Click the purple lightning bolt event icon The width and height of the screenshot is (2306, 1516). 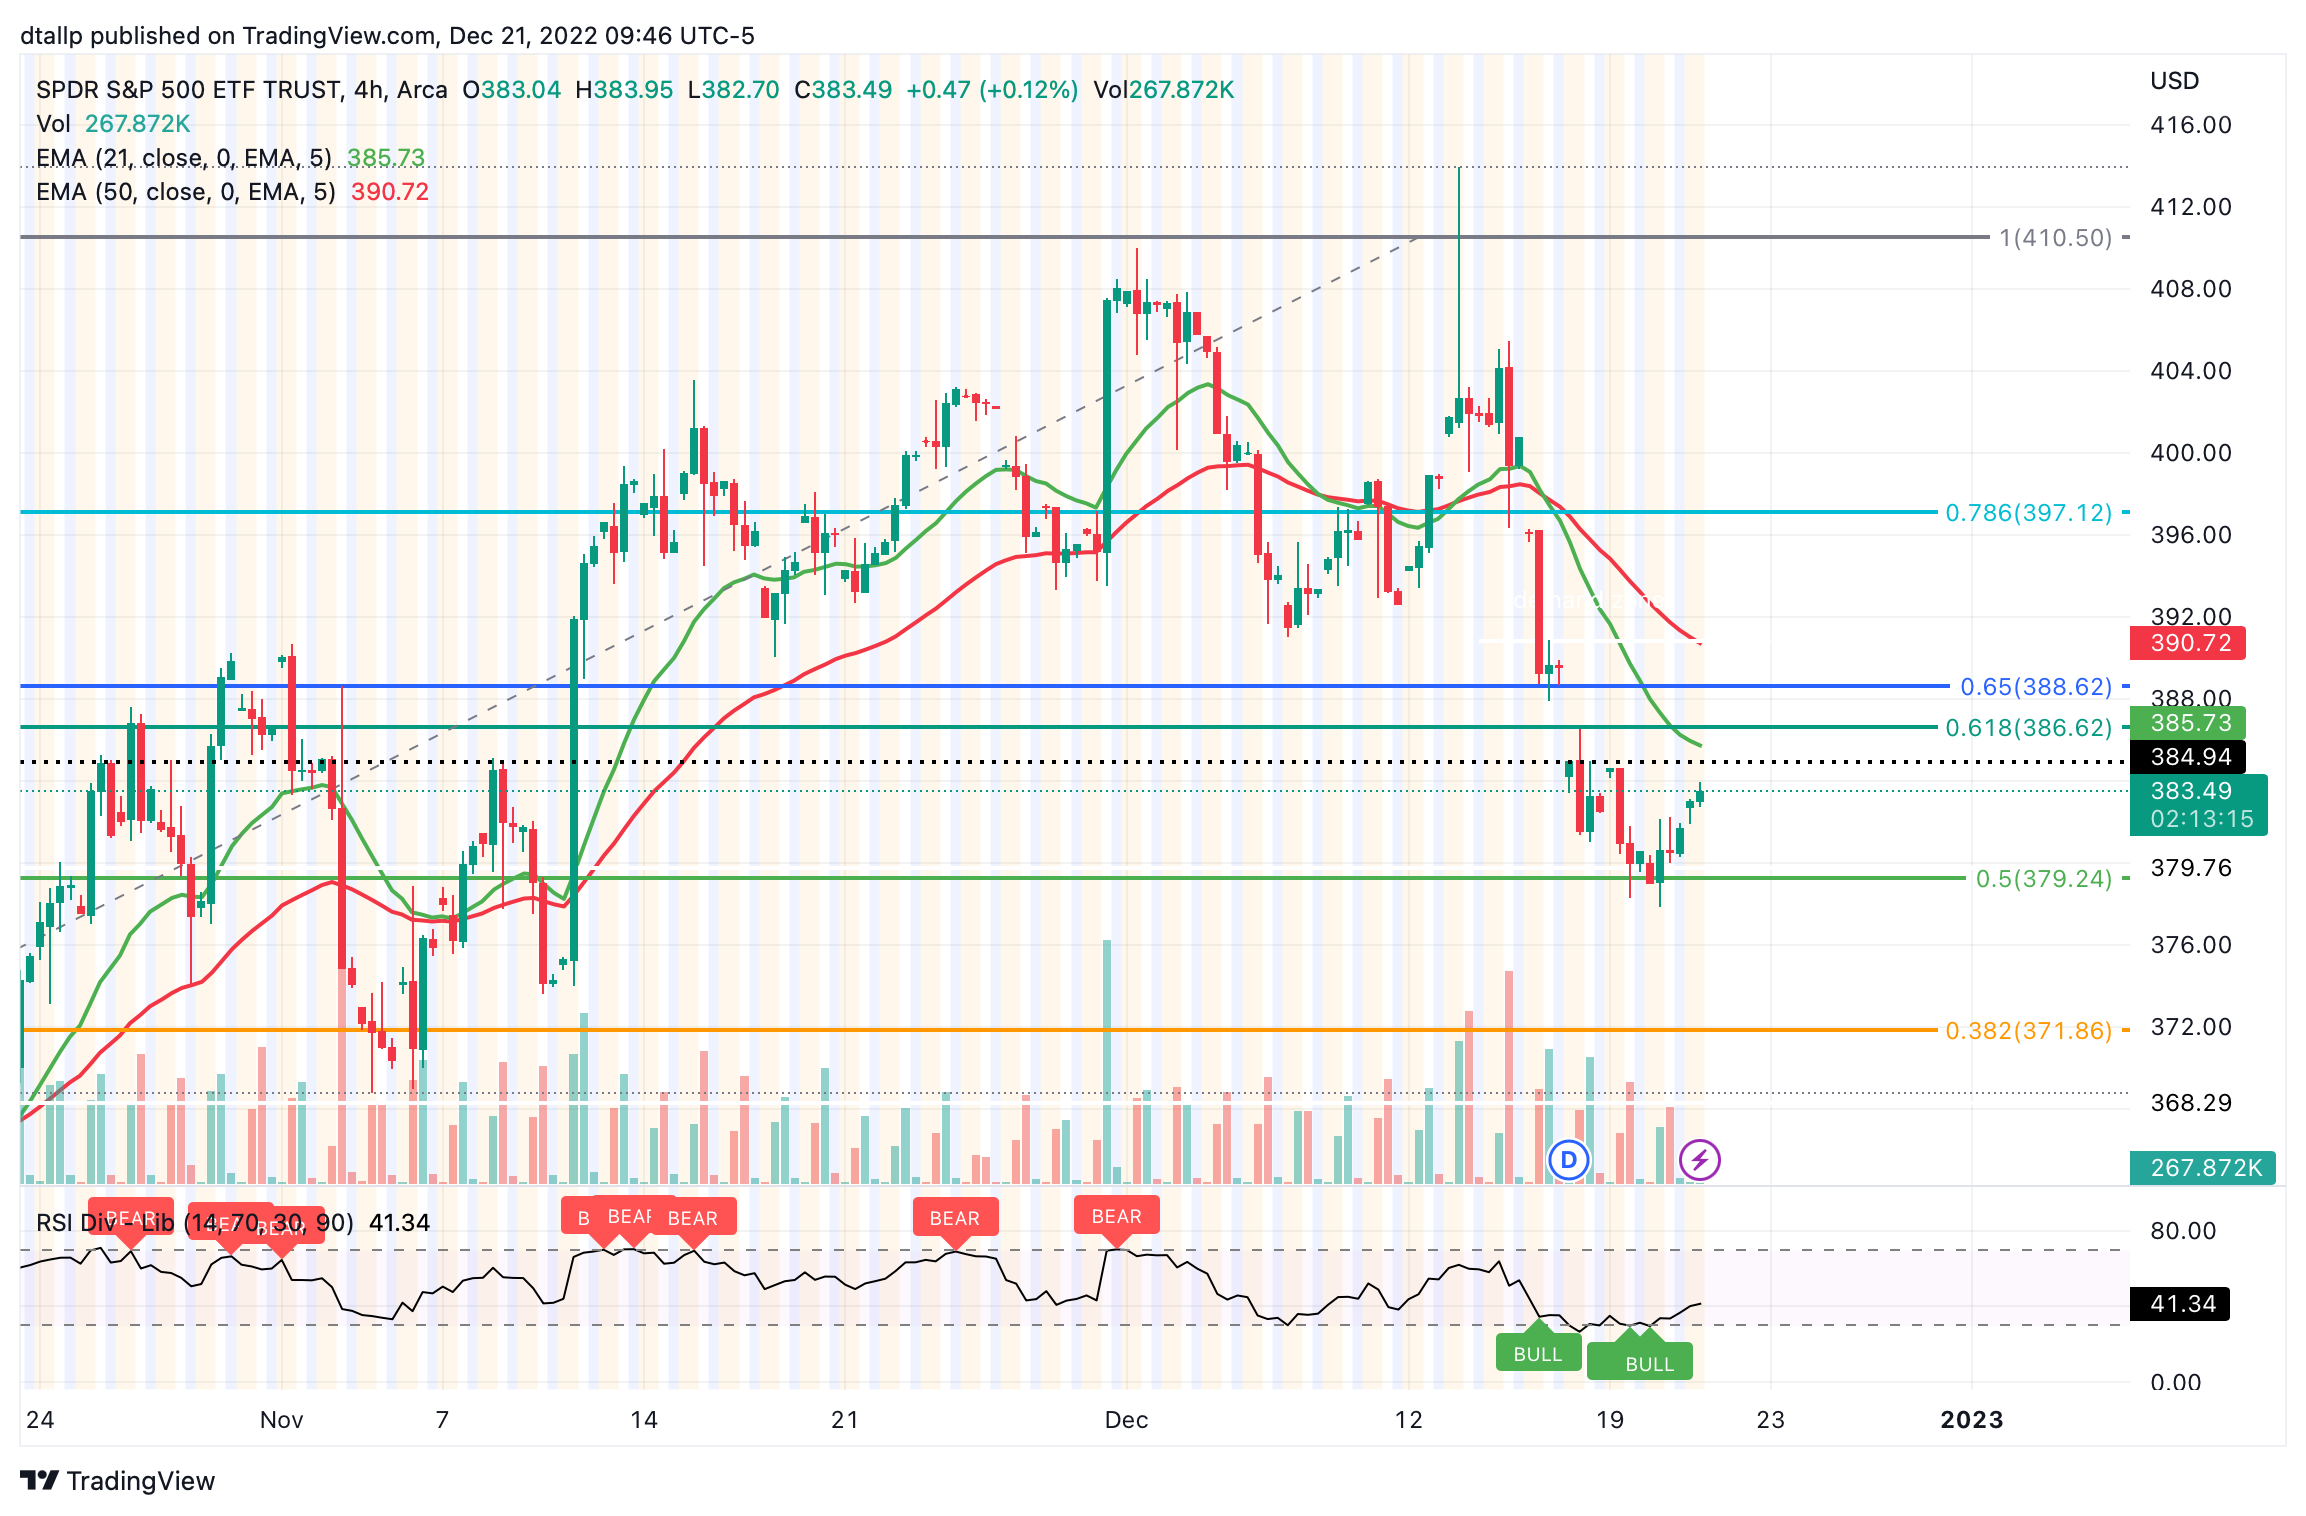[x=1699, y=1160]
